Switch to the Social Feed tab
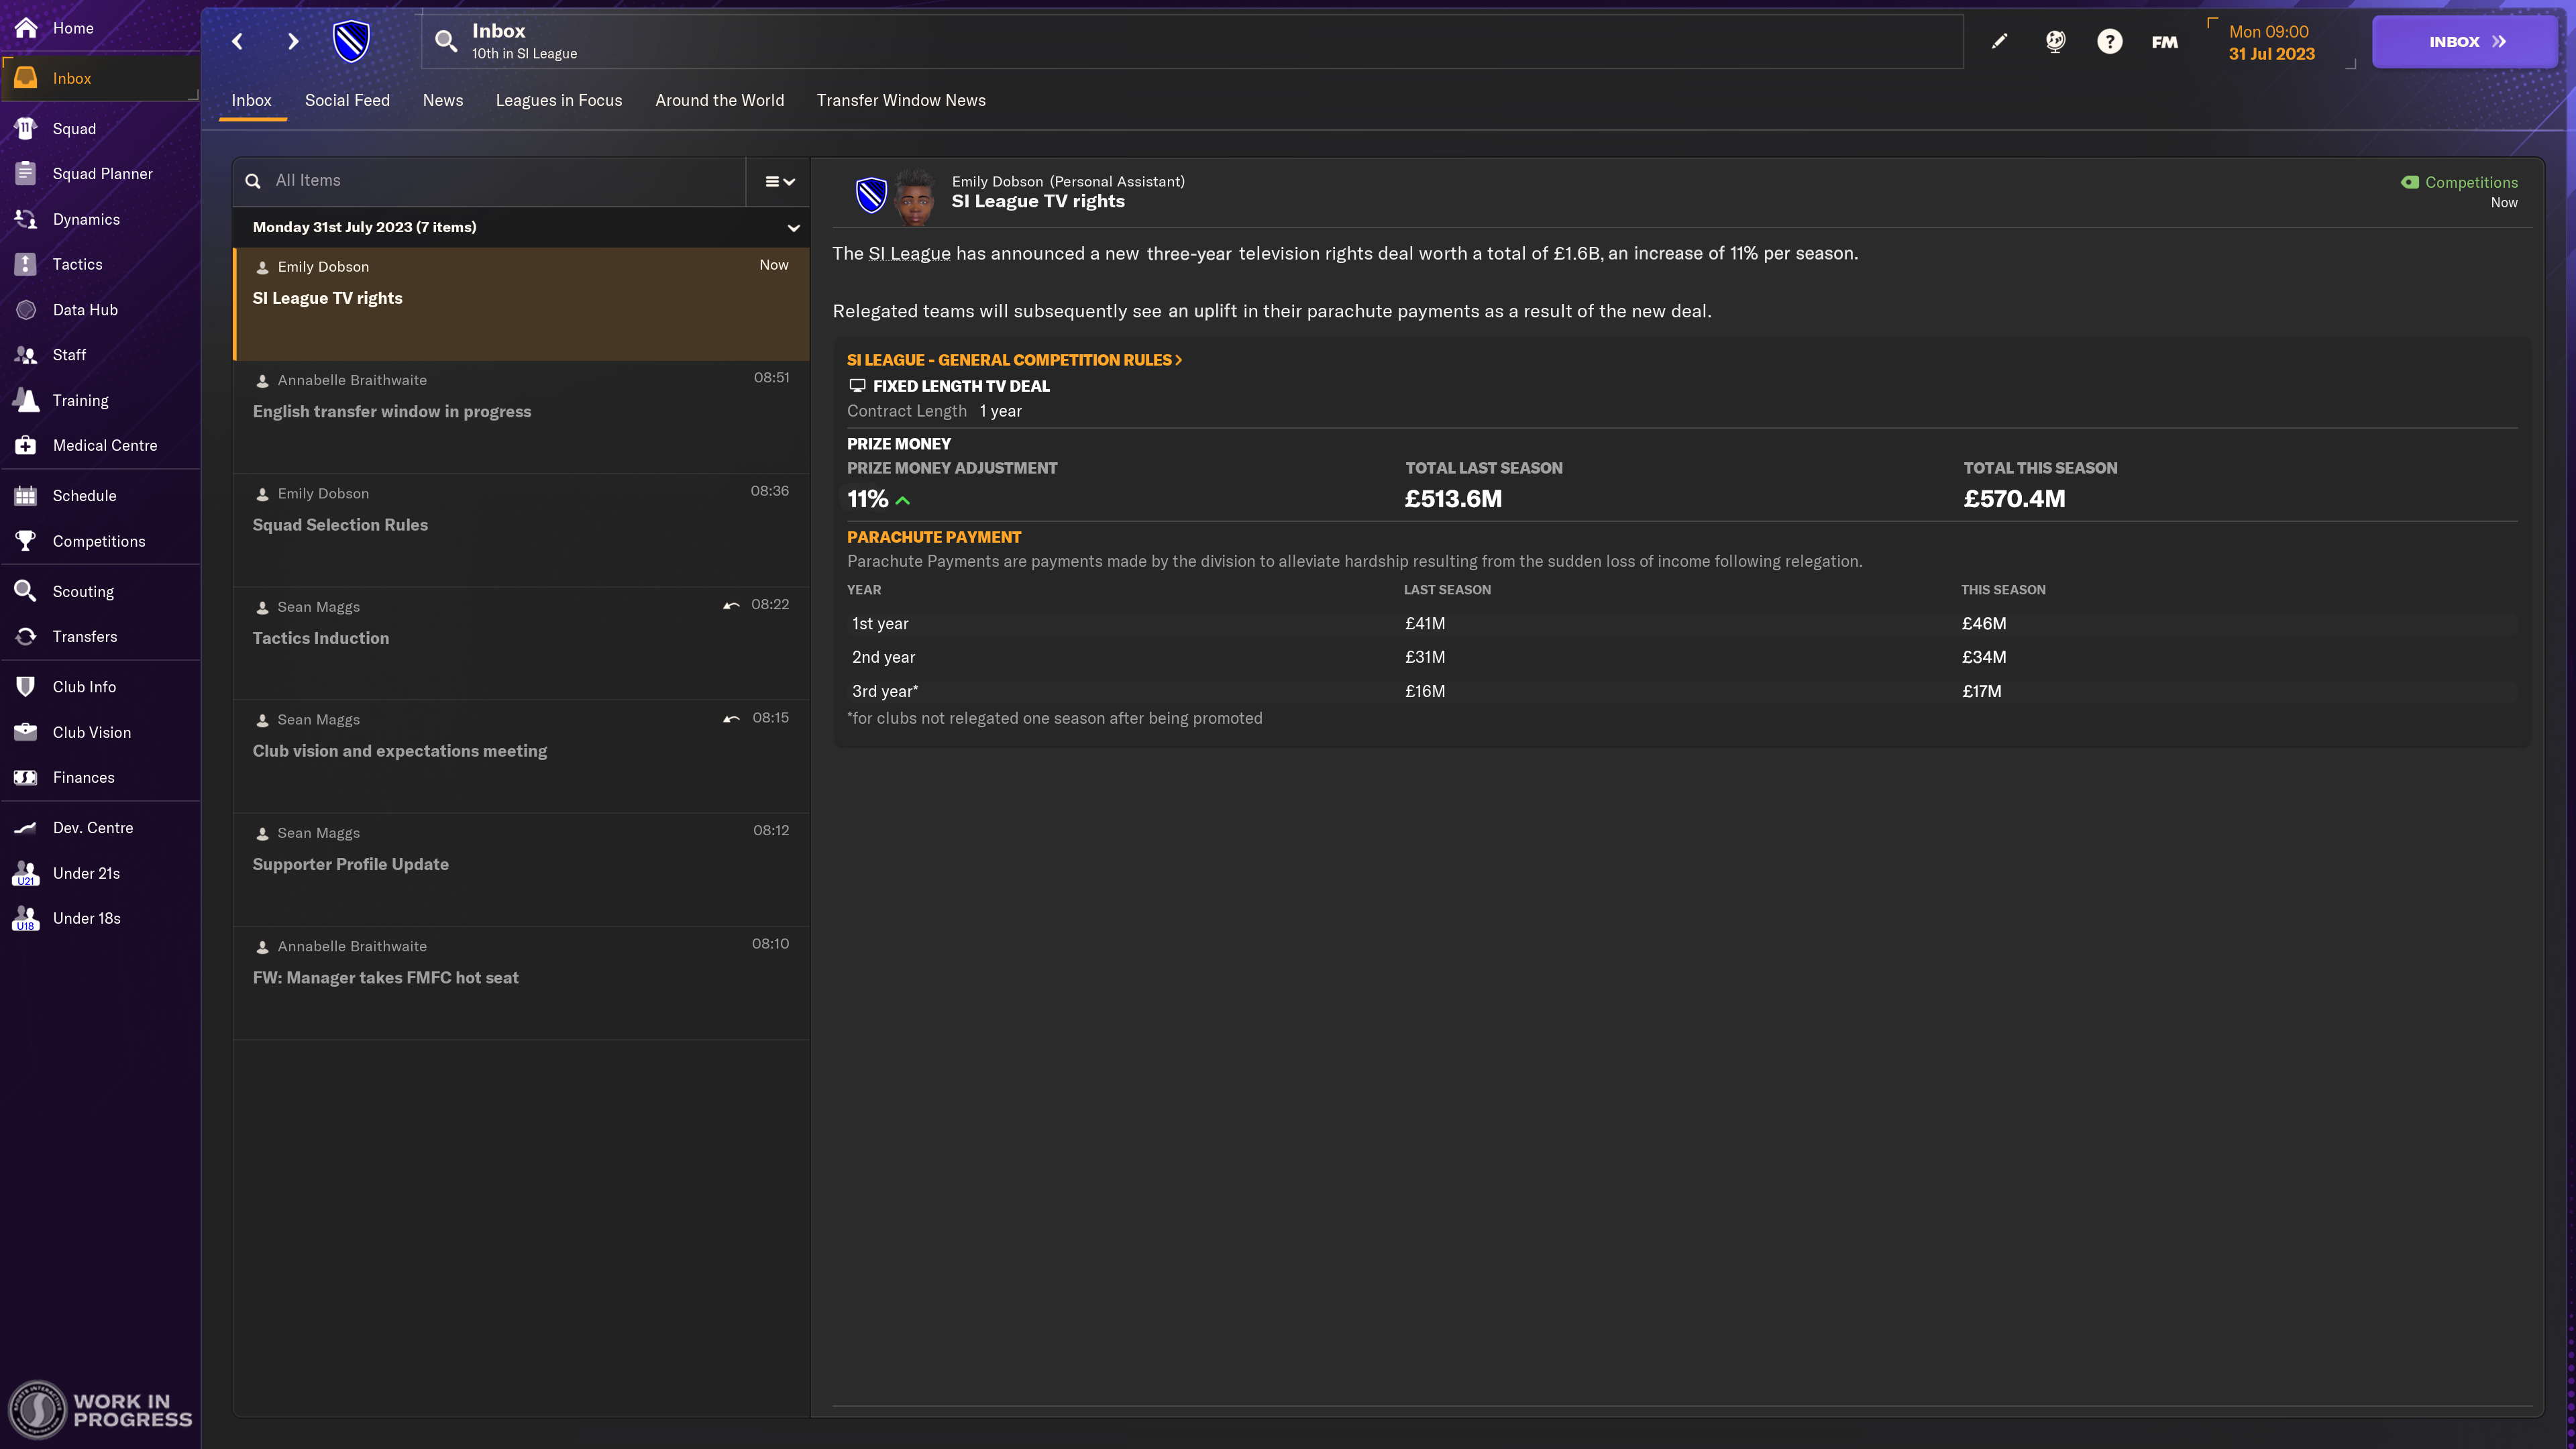Image resolution: width=2576 pixels, height=1449 pixels. [x=347, y=100]
